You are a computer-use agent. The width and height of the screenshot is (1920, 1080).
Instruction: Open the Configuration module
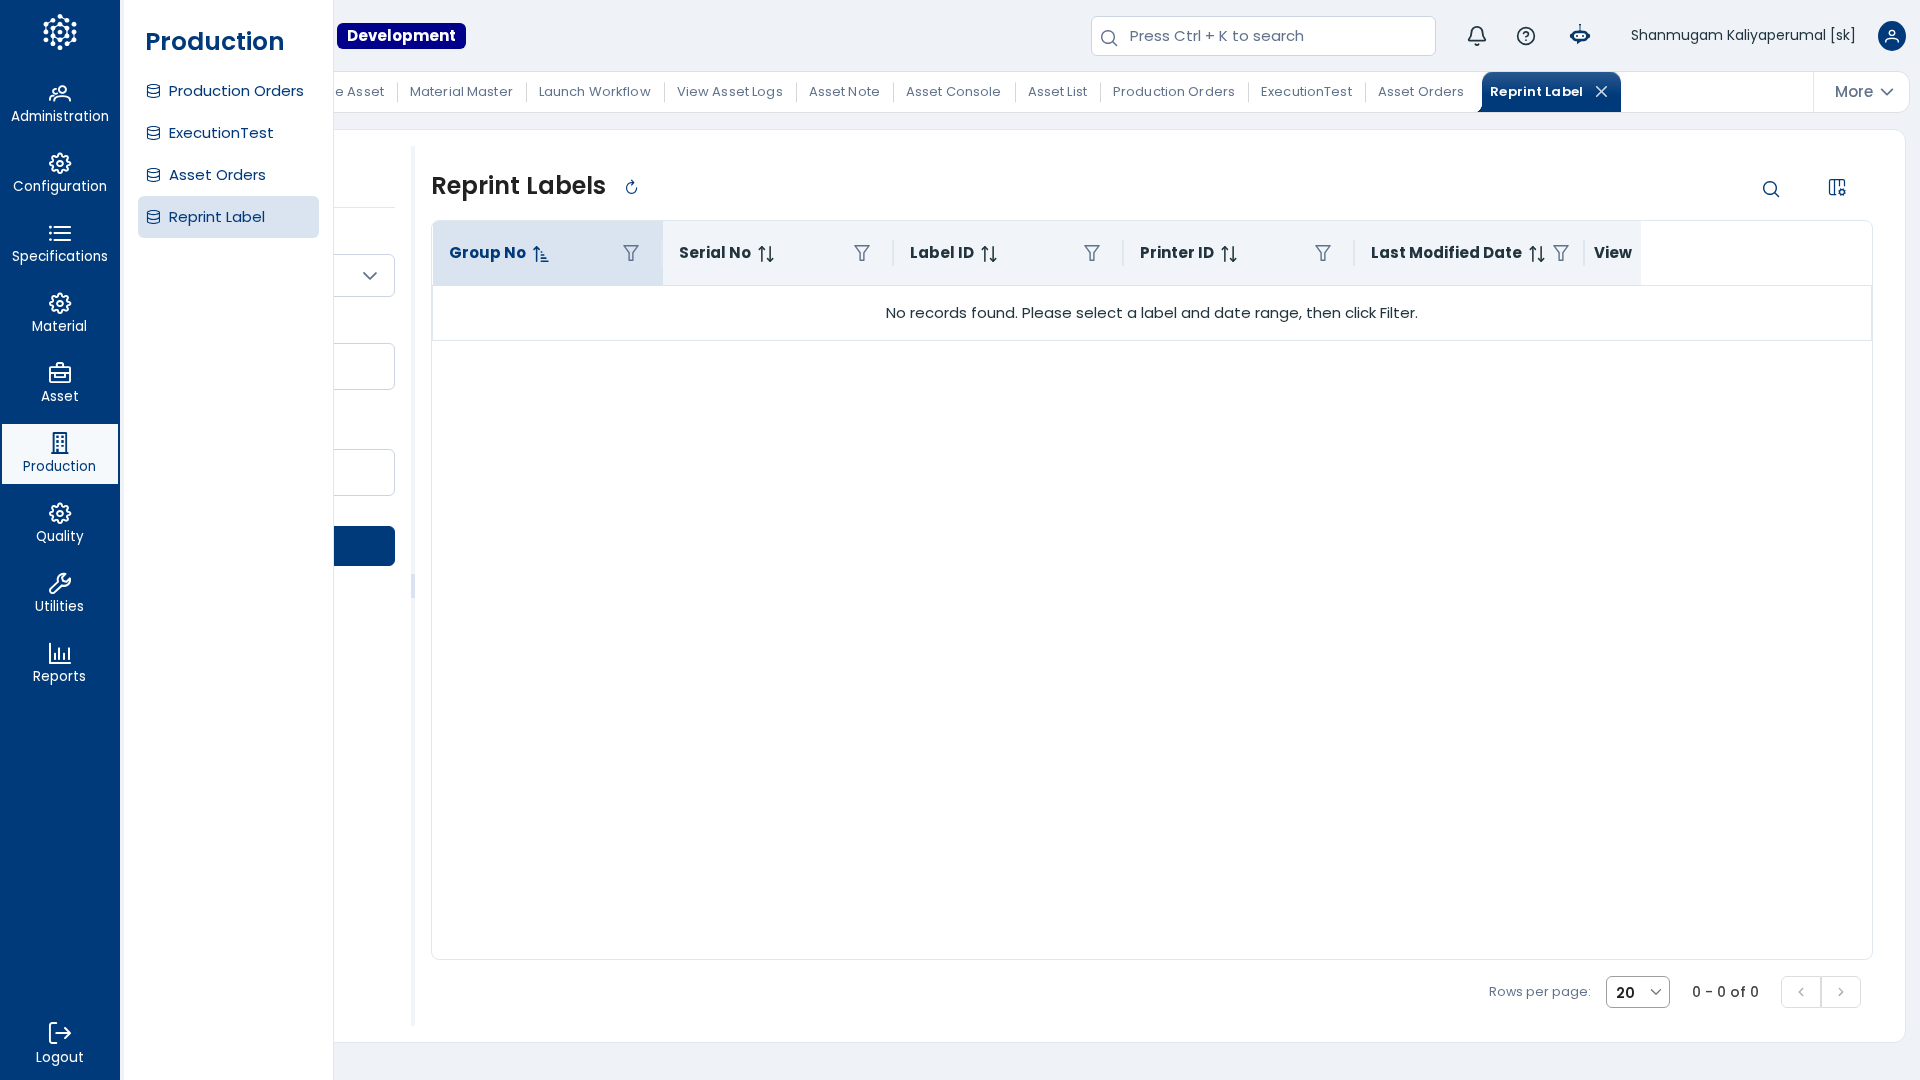click(60, 174)
